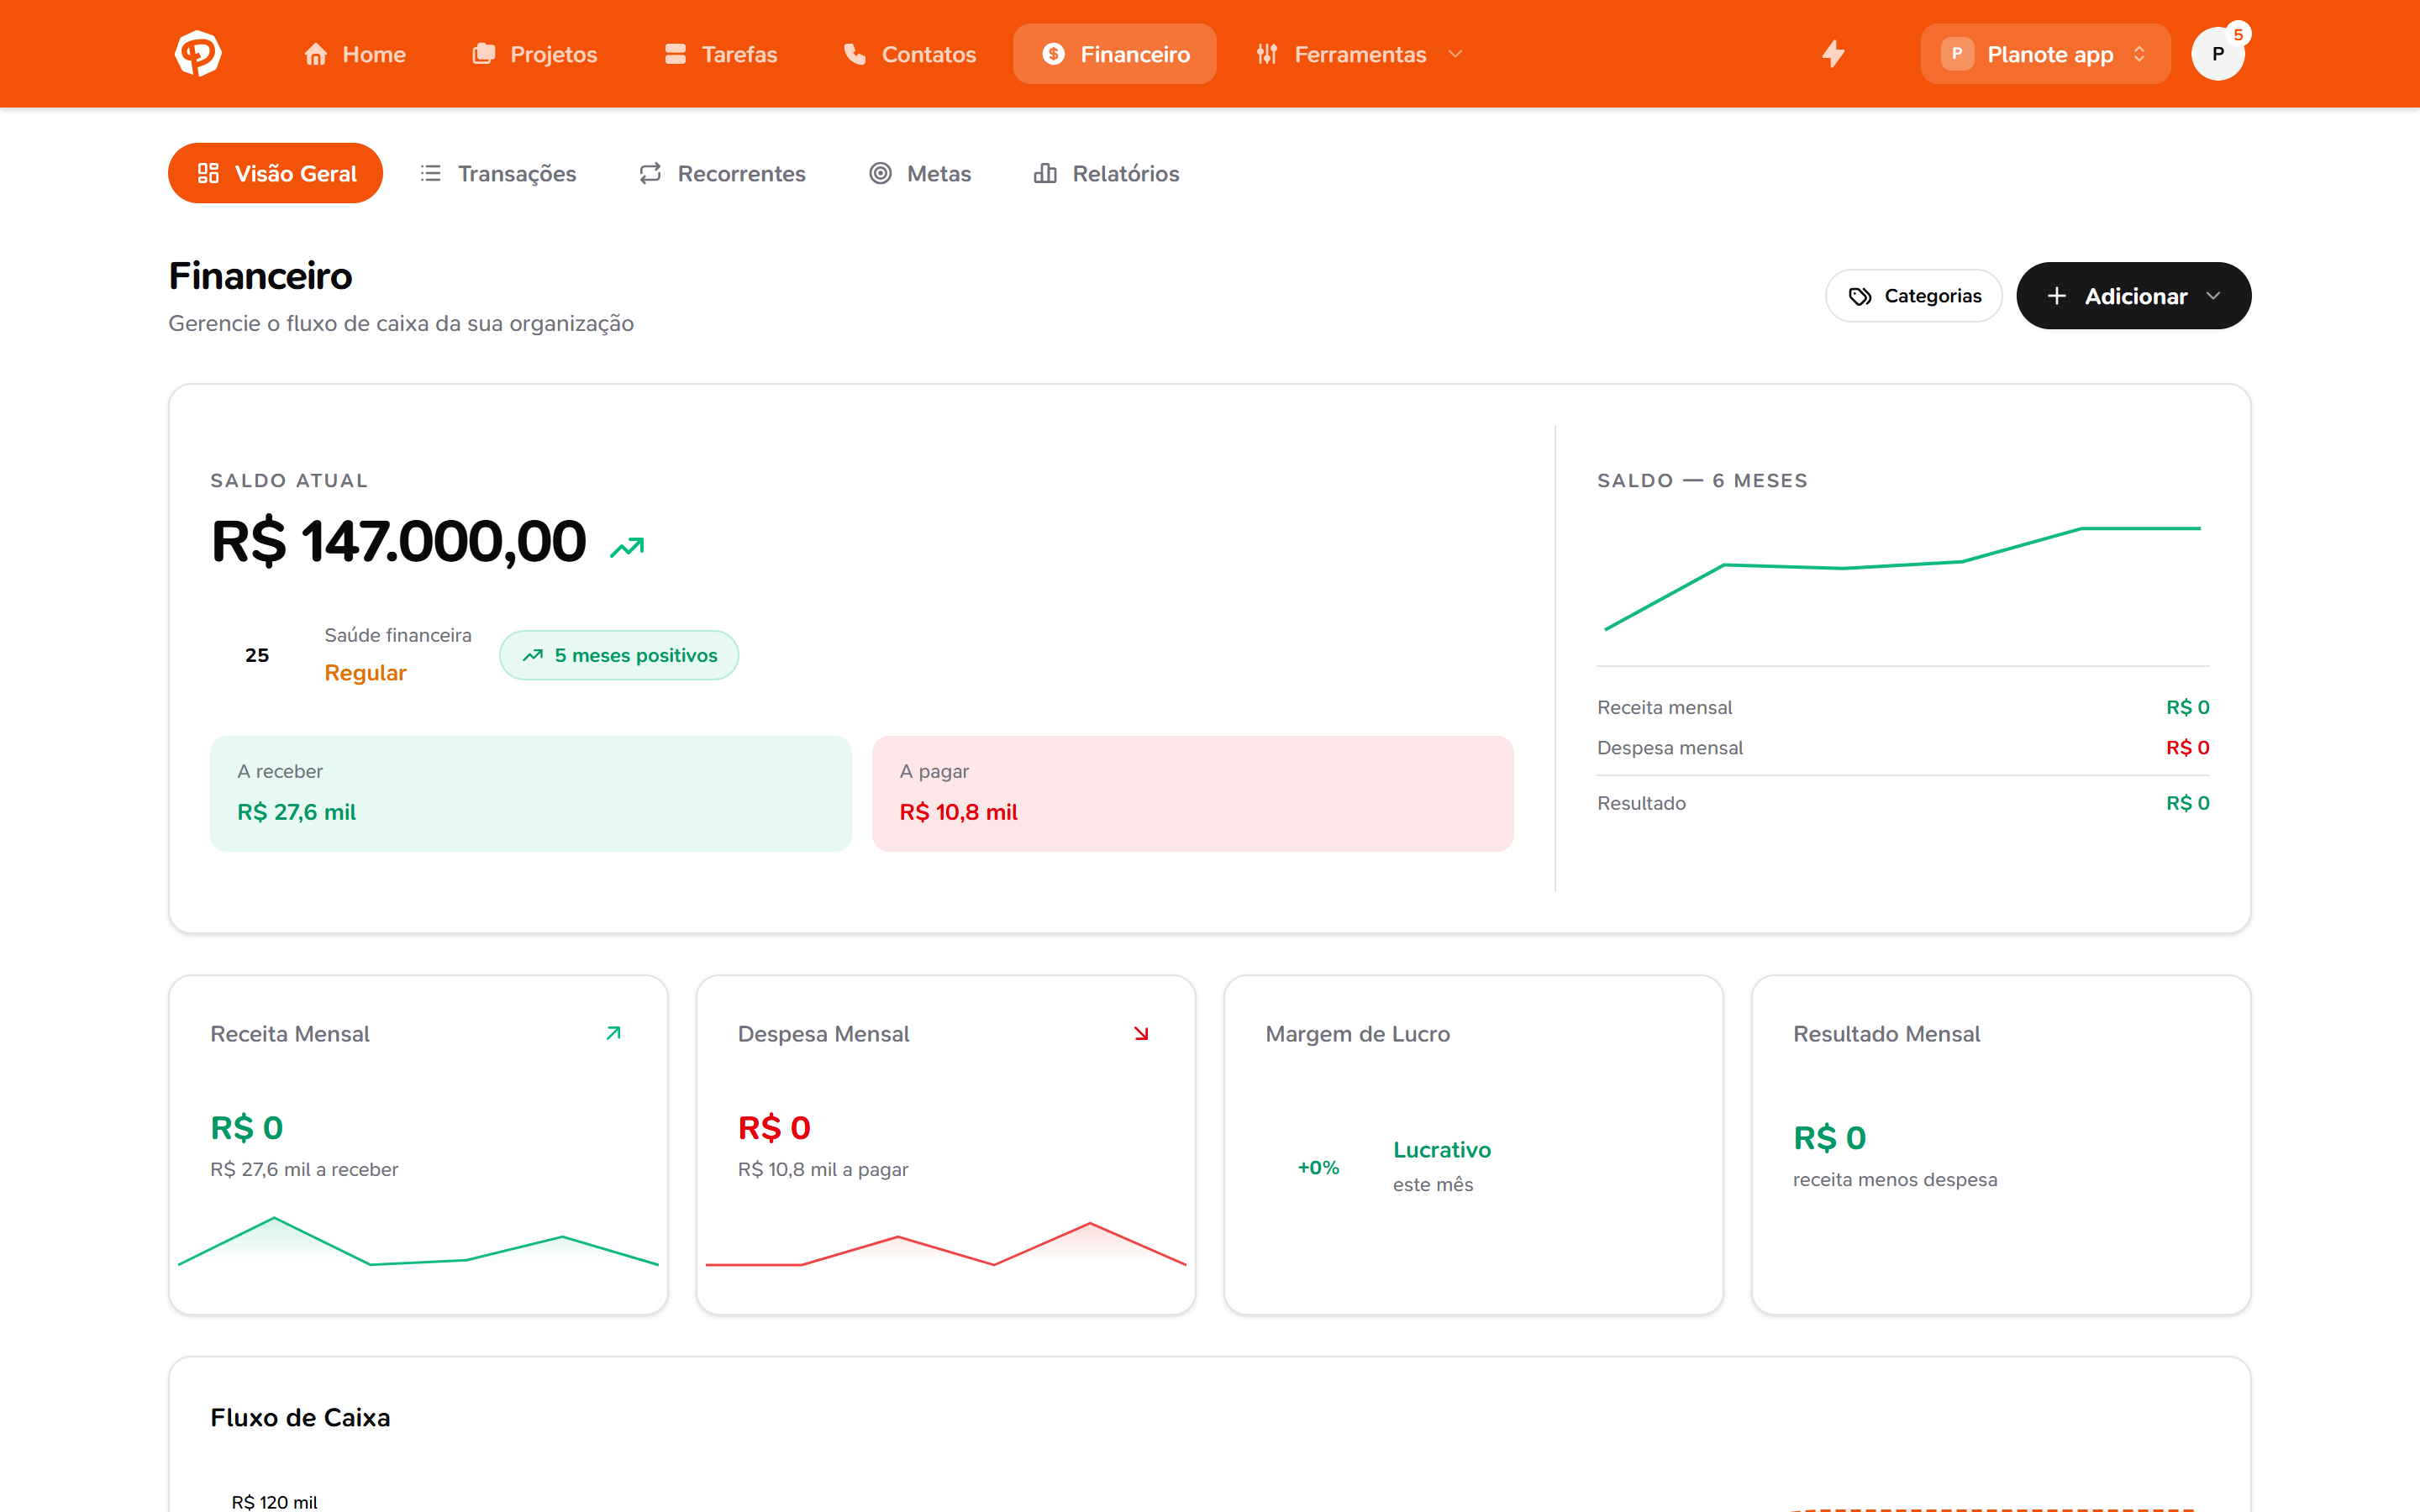Click the R$ 147.000,00 balance value
Viewport: 2420px width, 1512px height.
click(x=399, y=541)
